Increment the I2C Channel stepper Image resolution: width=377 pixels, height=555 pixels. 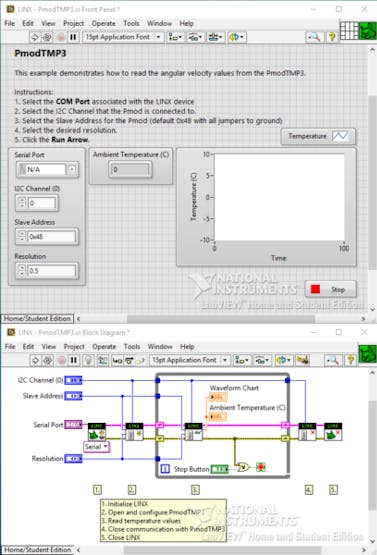click(22, 200)
